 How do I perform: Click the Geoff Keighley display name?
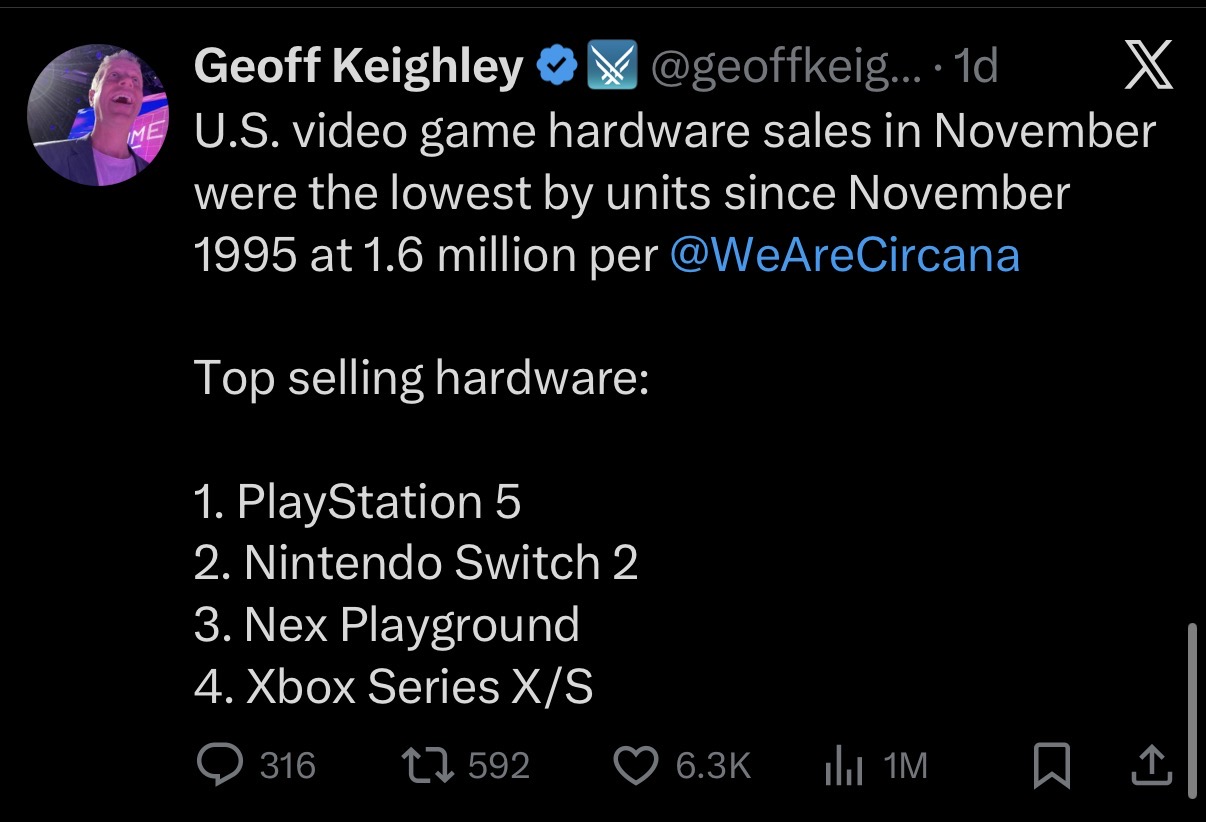(358, 67)
